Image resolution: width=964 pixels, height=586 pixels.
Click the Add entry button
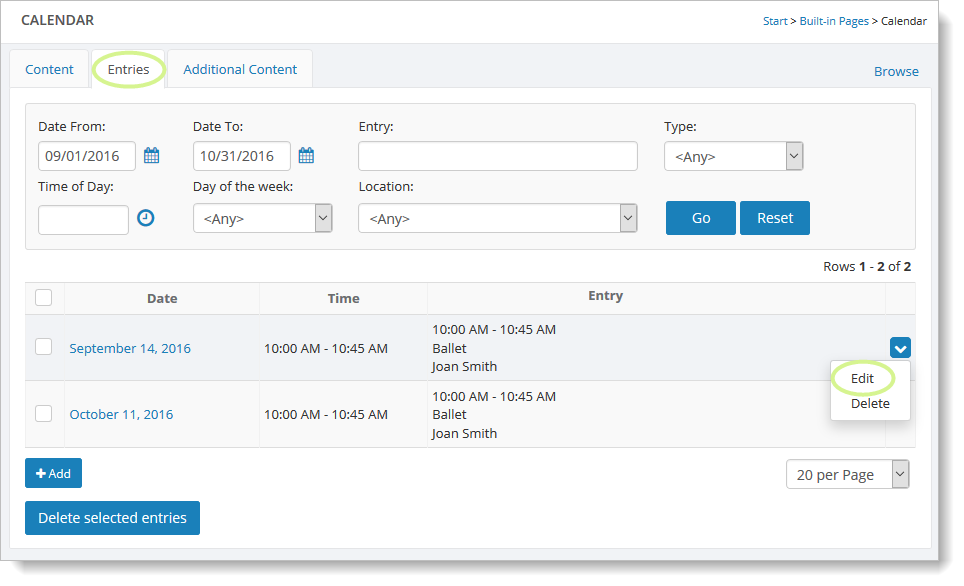tap(53, 473)
